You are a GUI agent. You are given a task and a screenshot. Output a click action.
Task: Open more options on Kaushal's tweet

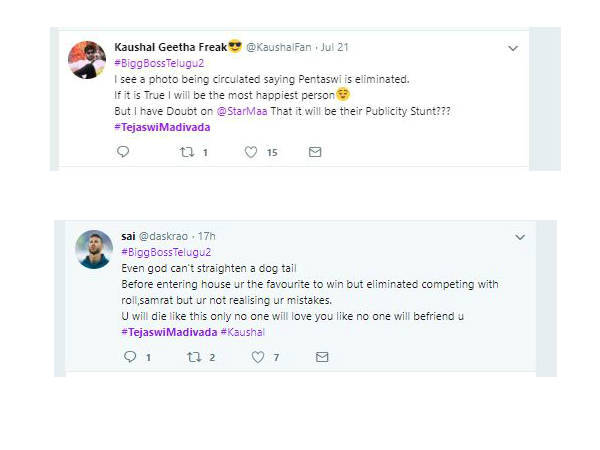(x=513, y=48)
